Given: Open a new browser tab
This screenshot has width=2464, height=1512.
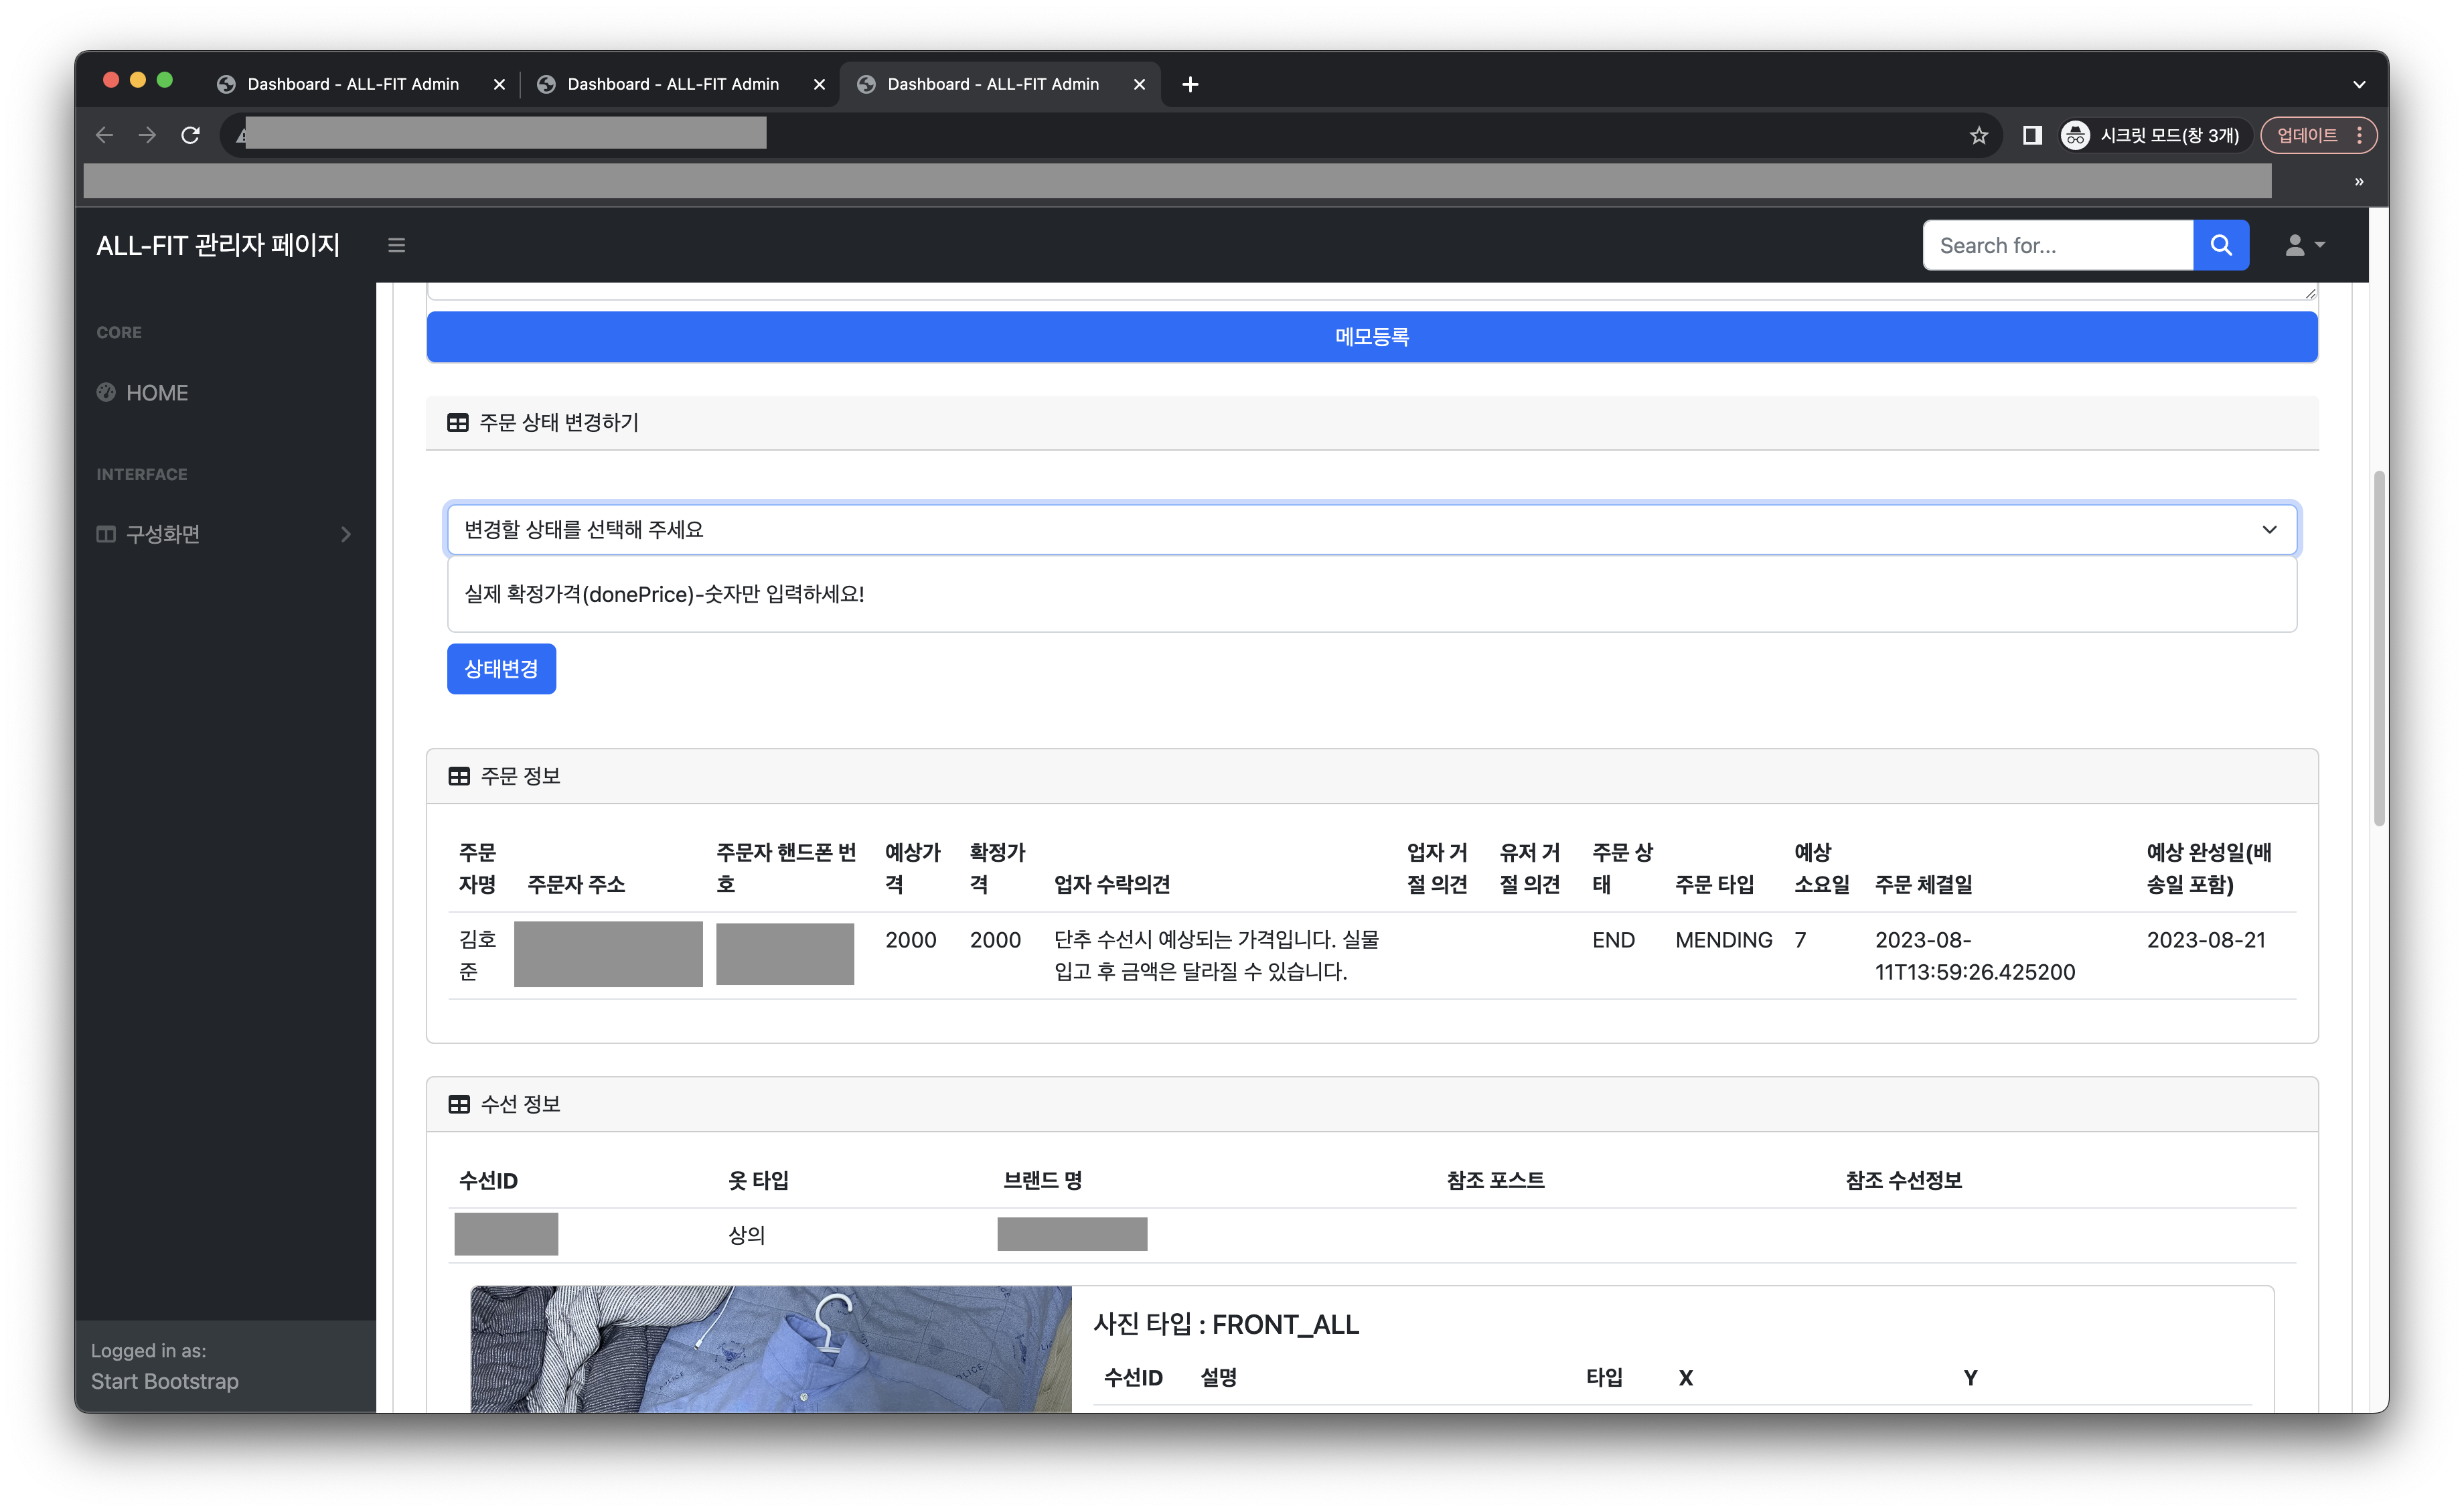Looking at the screenshot, I should tap(1189, 84).
